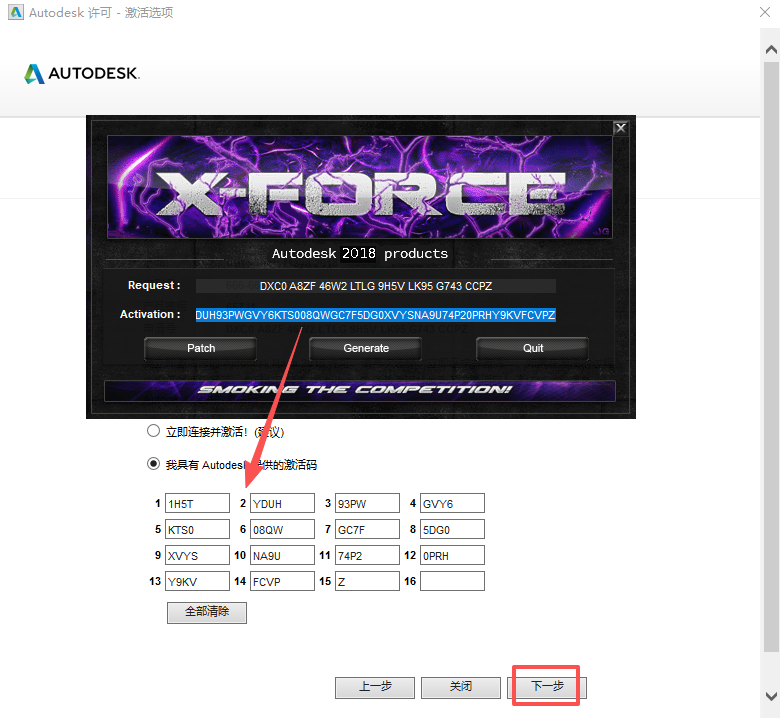Image resolution: width=780 pixels, height=718 pixels.
Task: Click activation box 12 containing 0PRH
Action: point(452,555)
